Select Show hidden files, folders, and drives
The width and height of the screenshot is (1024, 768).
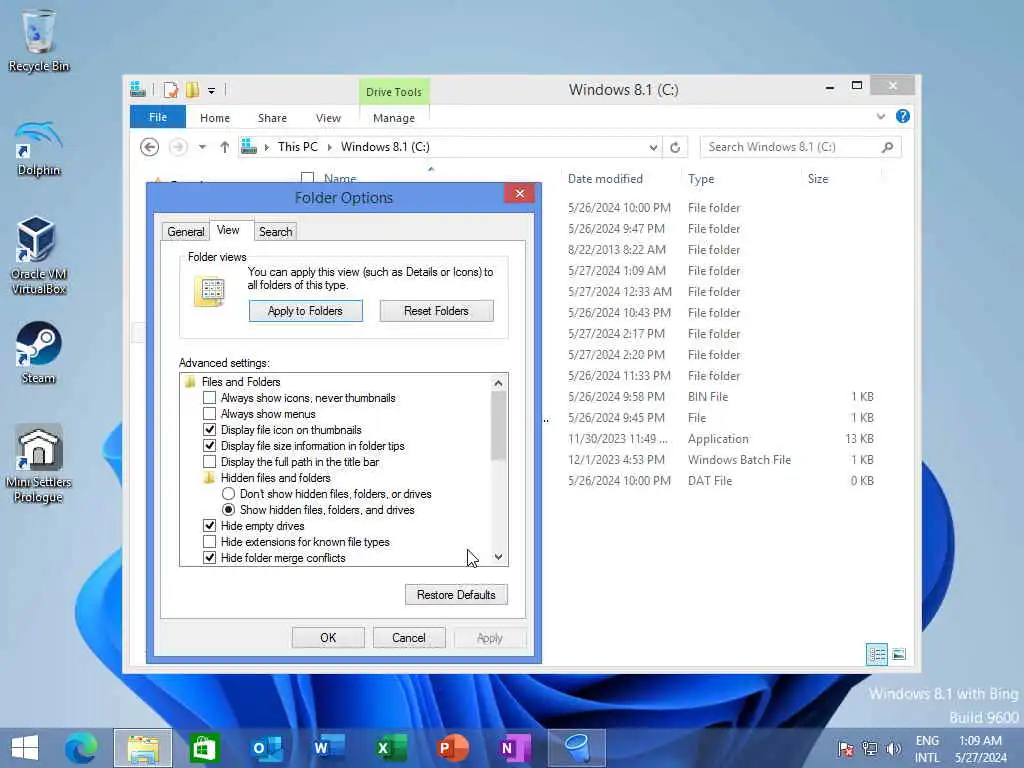click(229, 510)
